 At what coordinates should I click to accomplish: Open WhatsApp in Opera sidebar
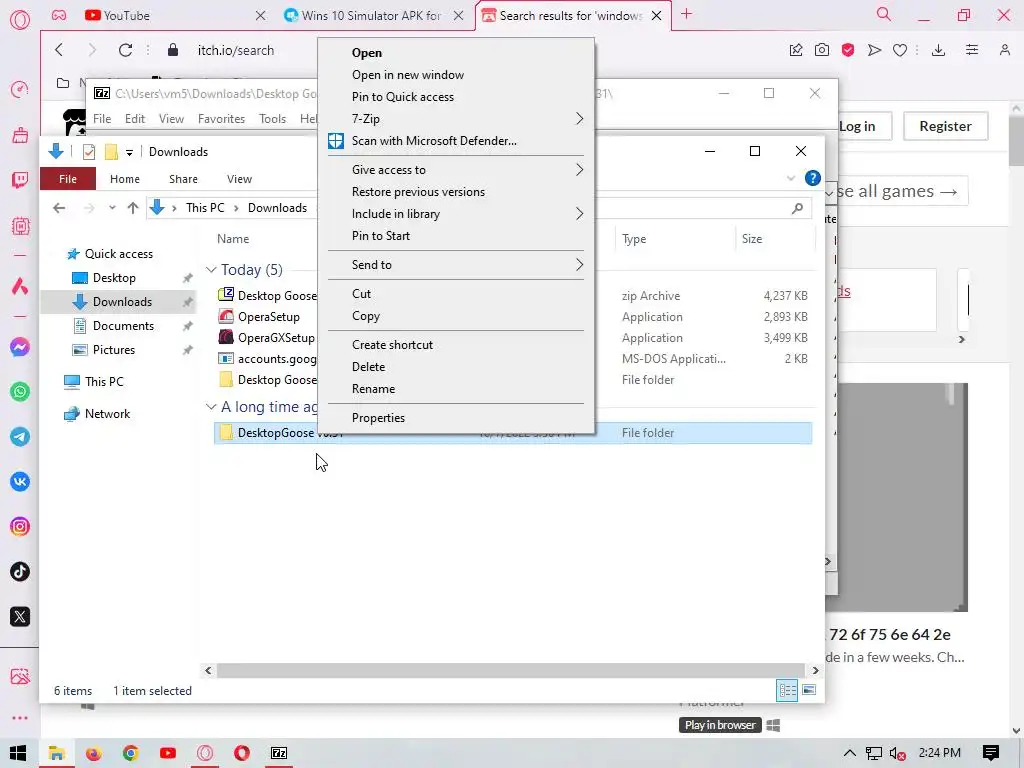pos(20,392)
